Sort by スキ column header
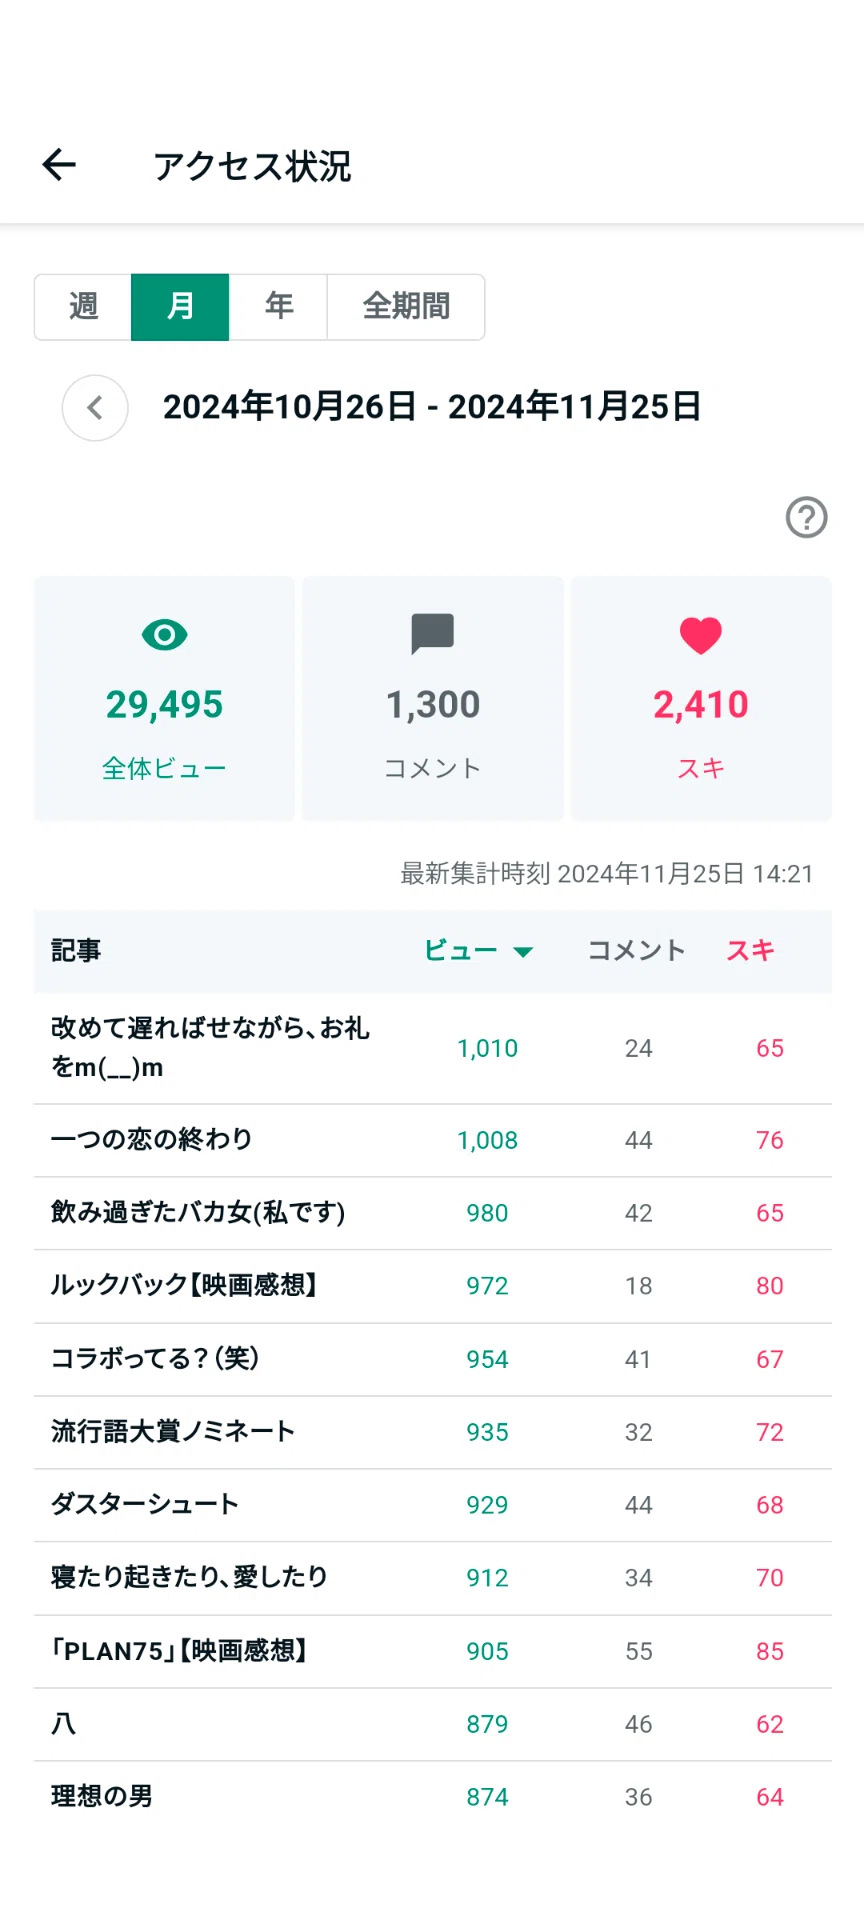Screen dimensions: 864x1920 tap(750, 950)
